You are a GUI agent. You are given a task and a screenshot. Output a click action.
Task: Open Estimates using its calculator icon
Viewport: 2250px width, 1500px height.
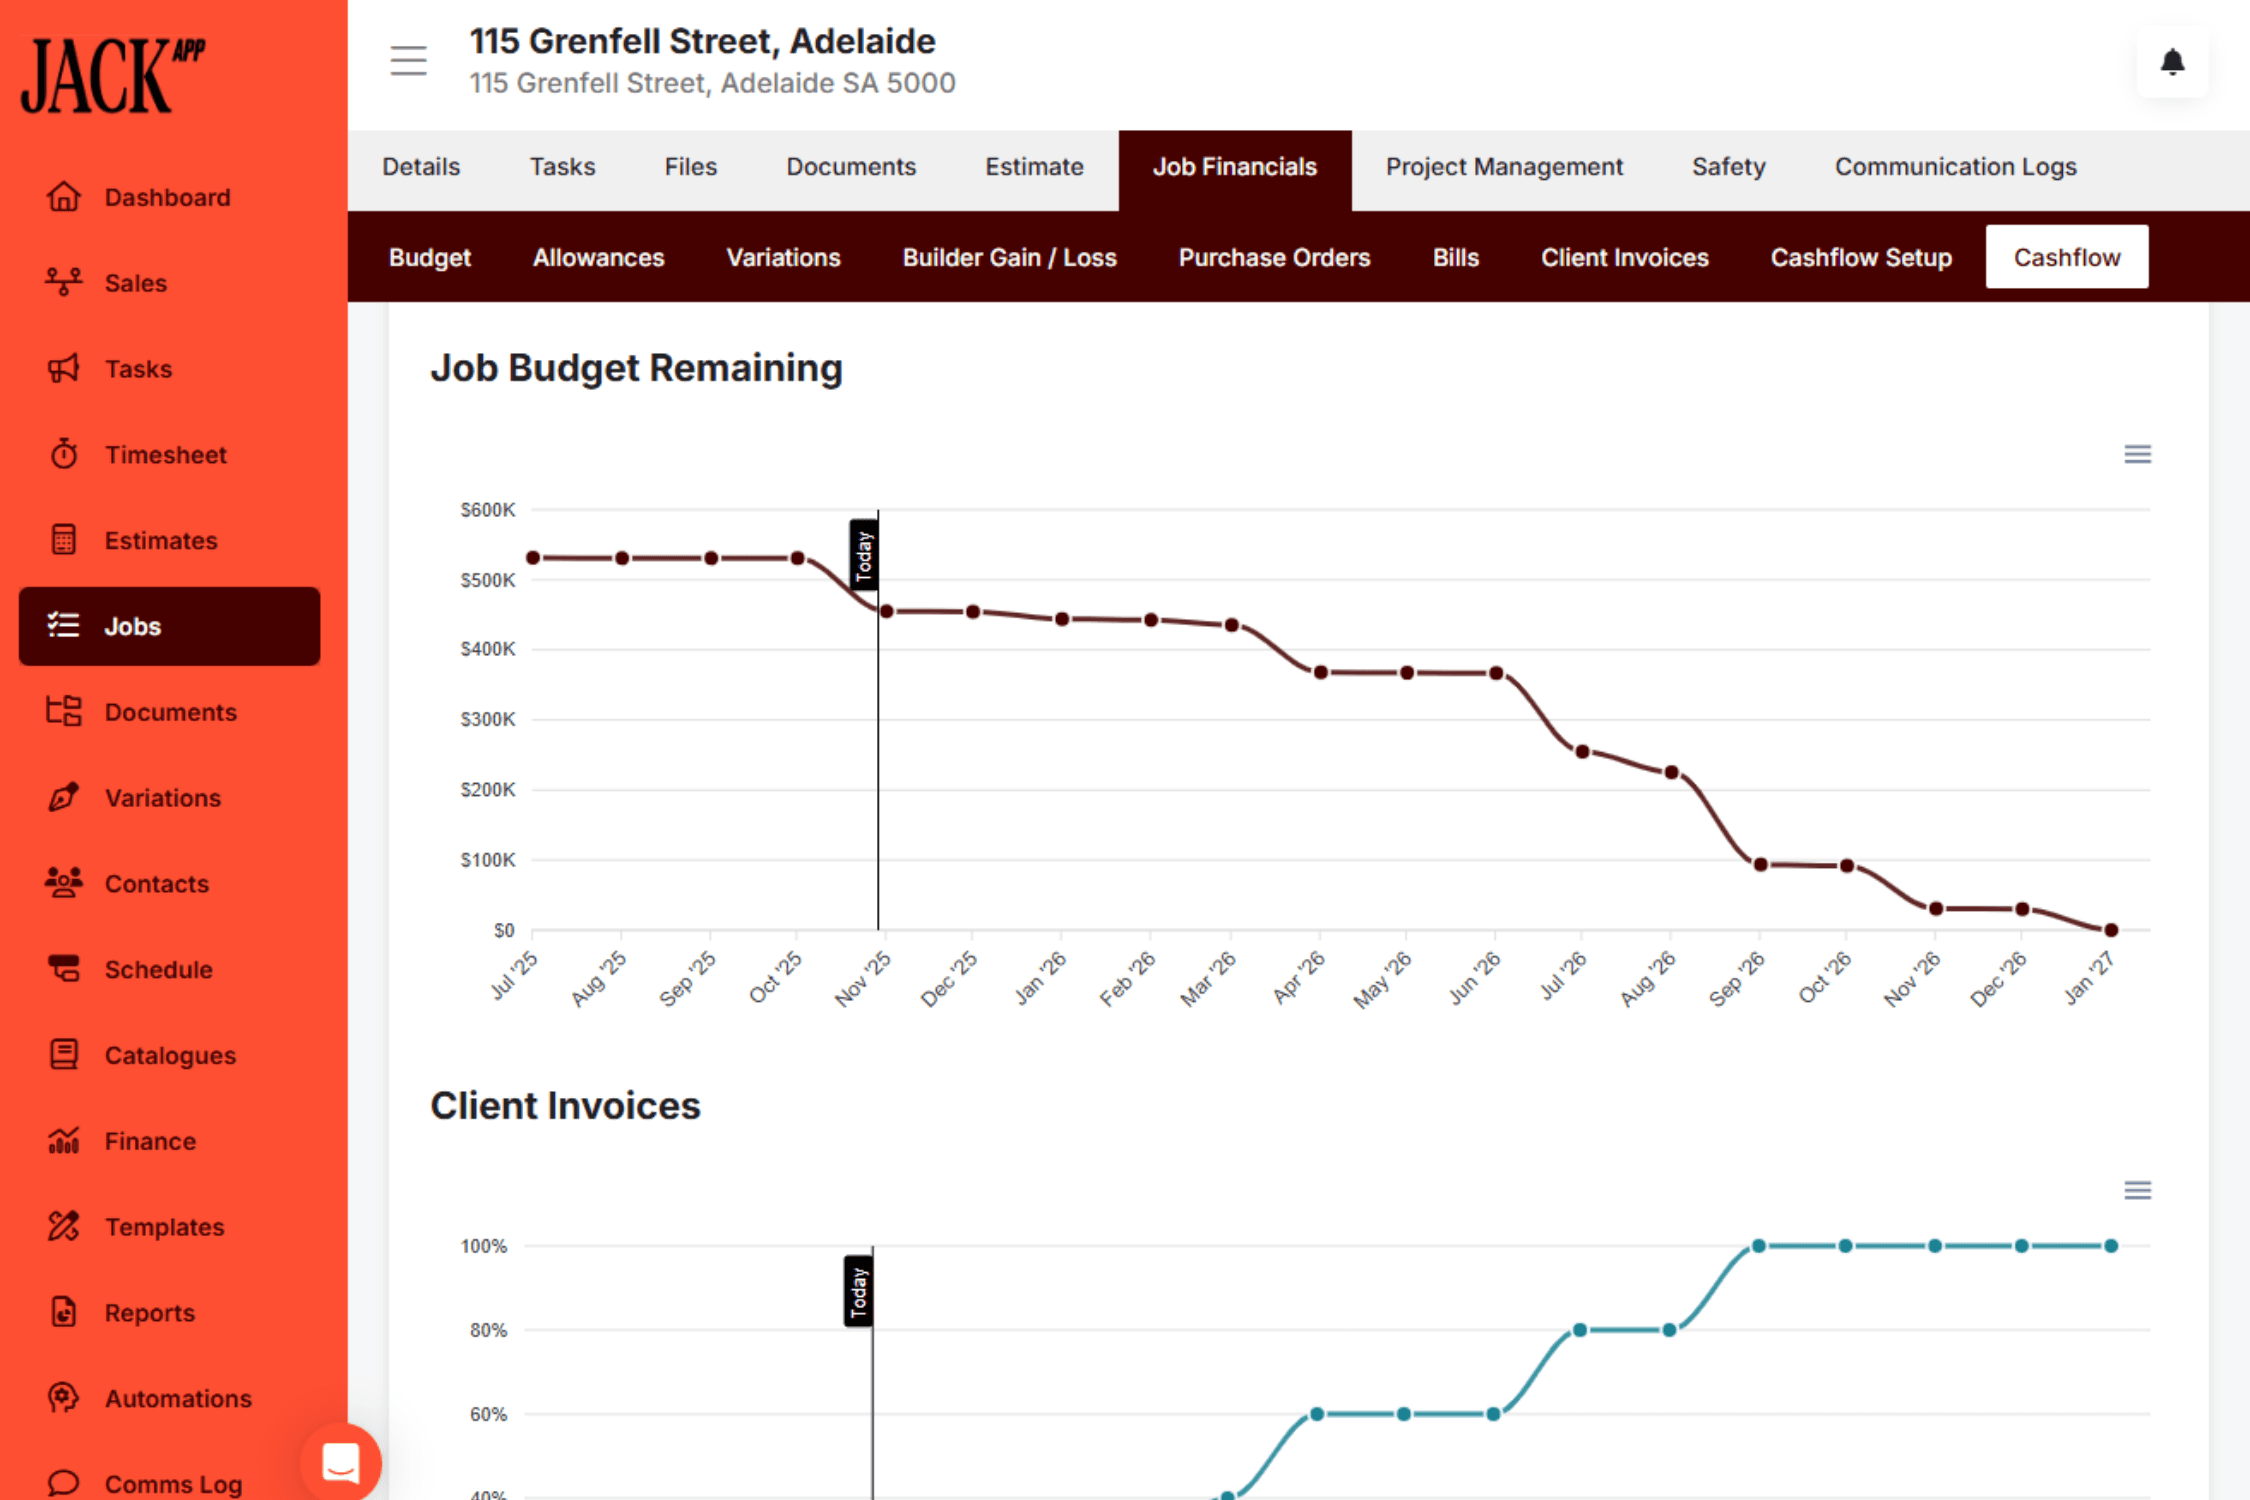(63, 540)
